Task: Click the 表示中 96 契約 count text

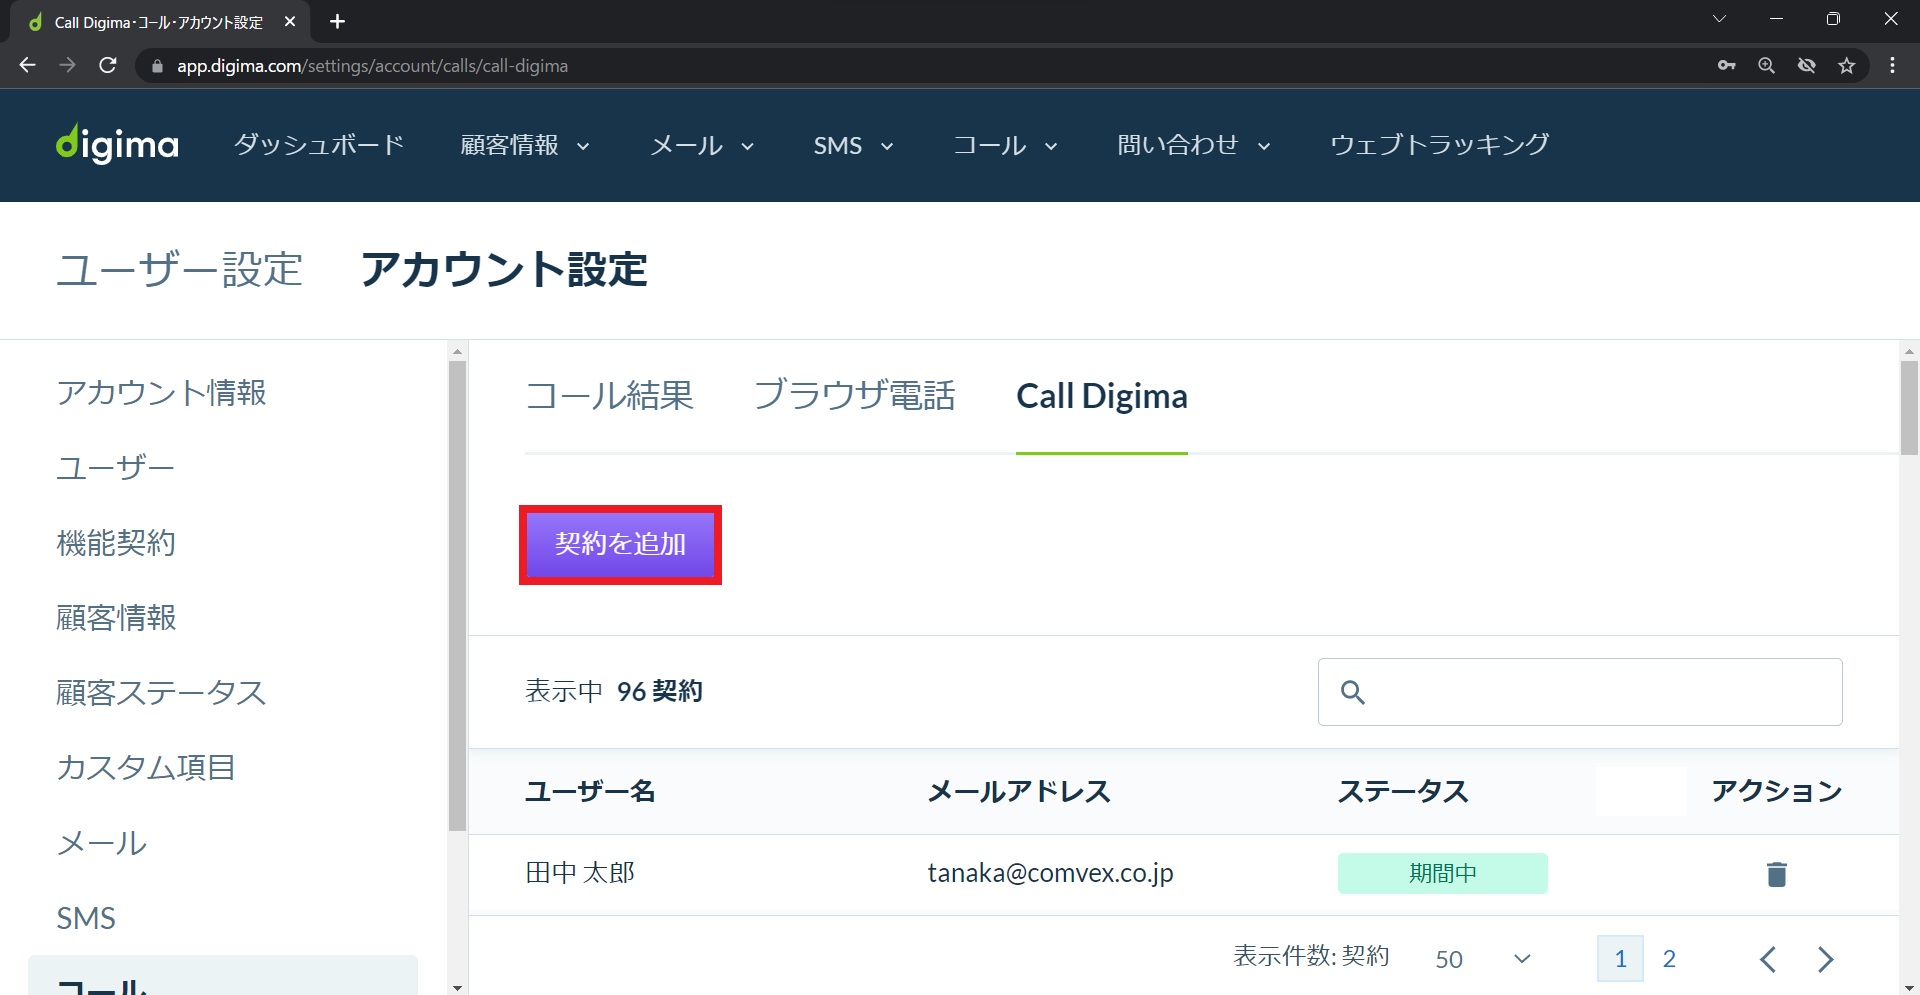Action: click(x=614, y=691)
